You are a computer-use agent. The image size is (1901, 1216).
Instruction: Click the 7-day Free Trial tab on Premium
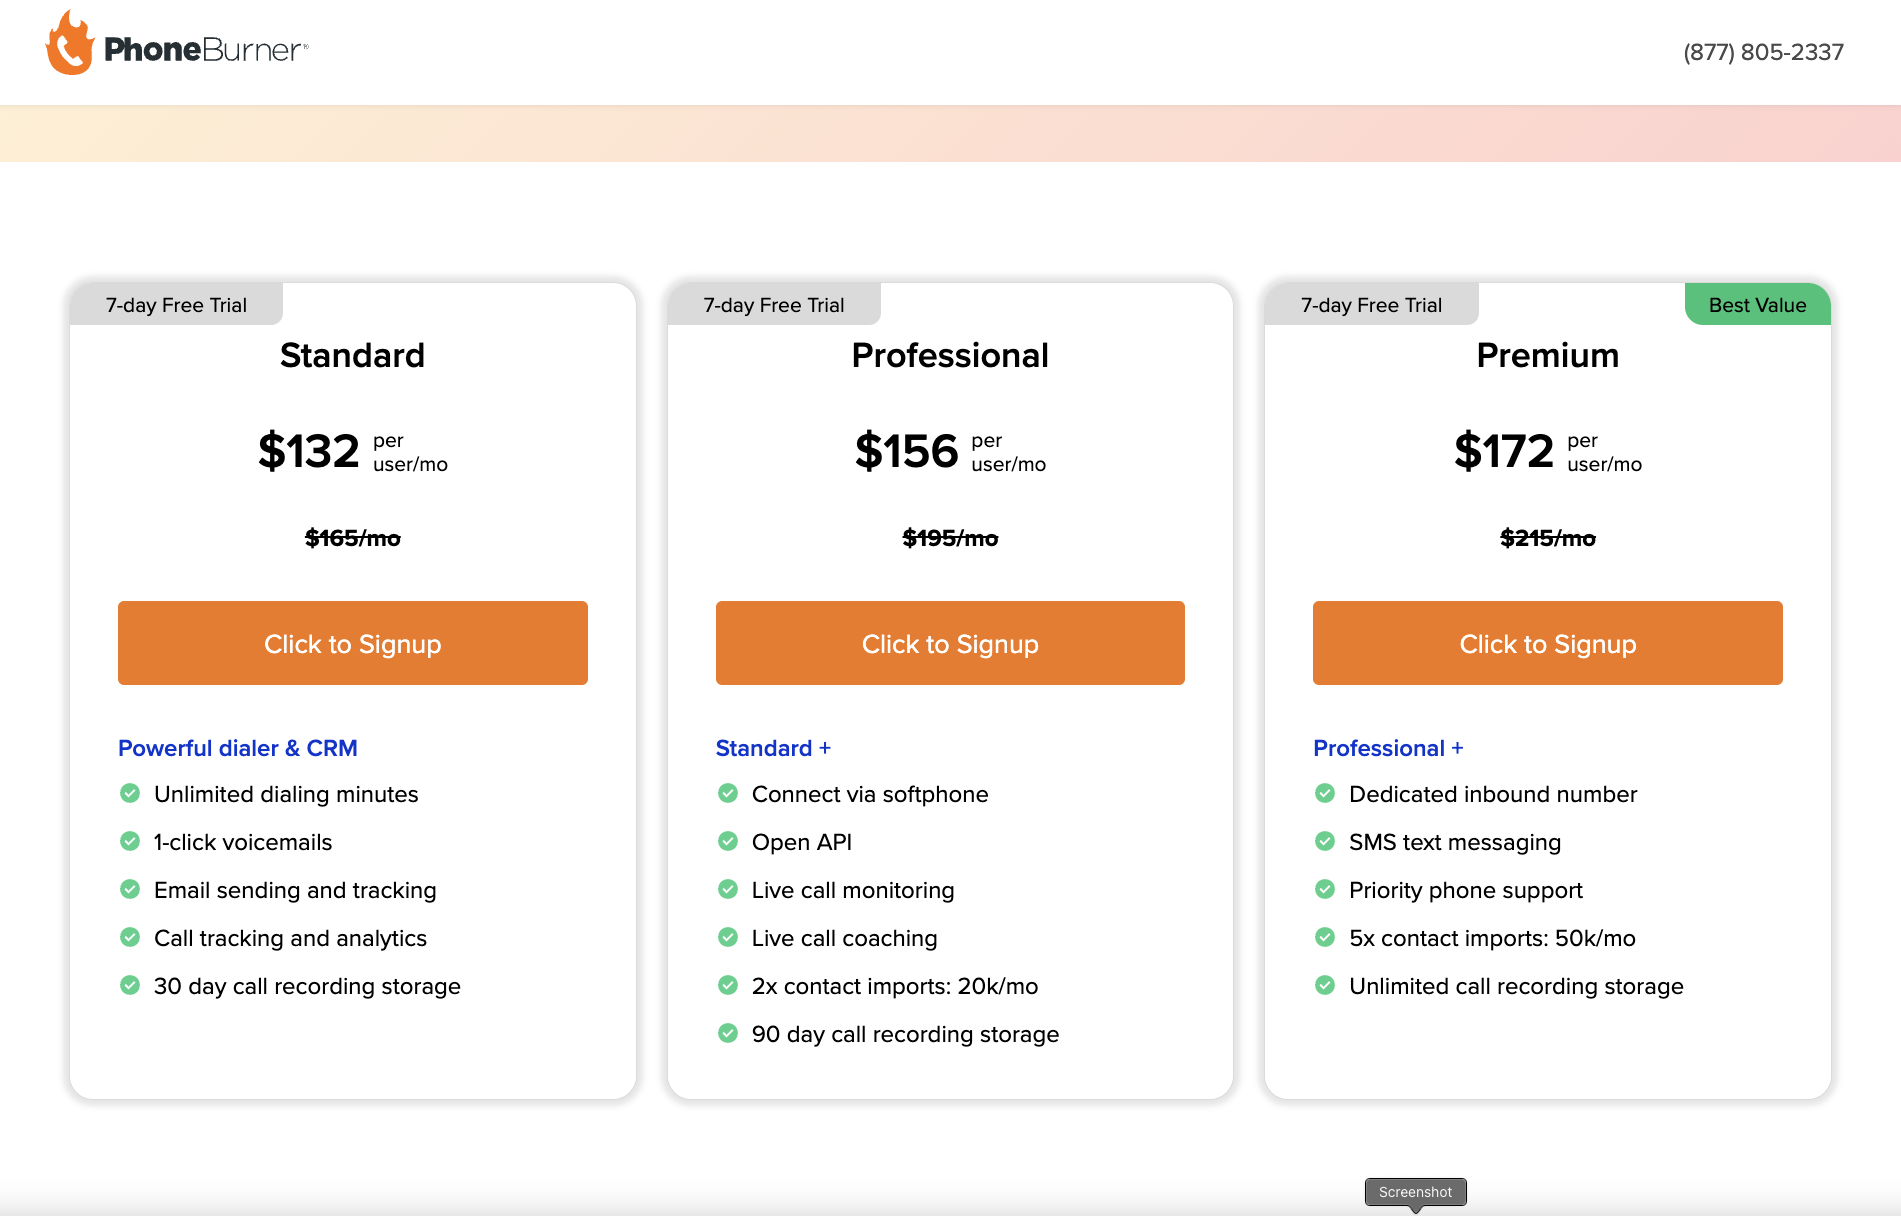click(1371, 305)
